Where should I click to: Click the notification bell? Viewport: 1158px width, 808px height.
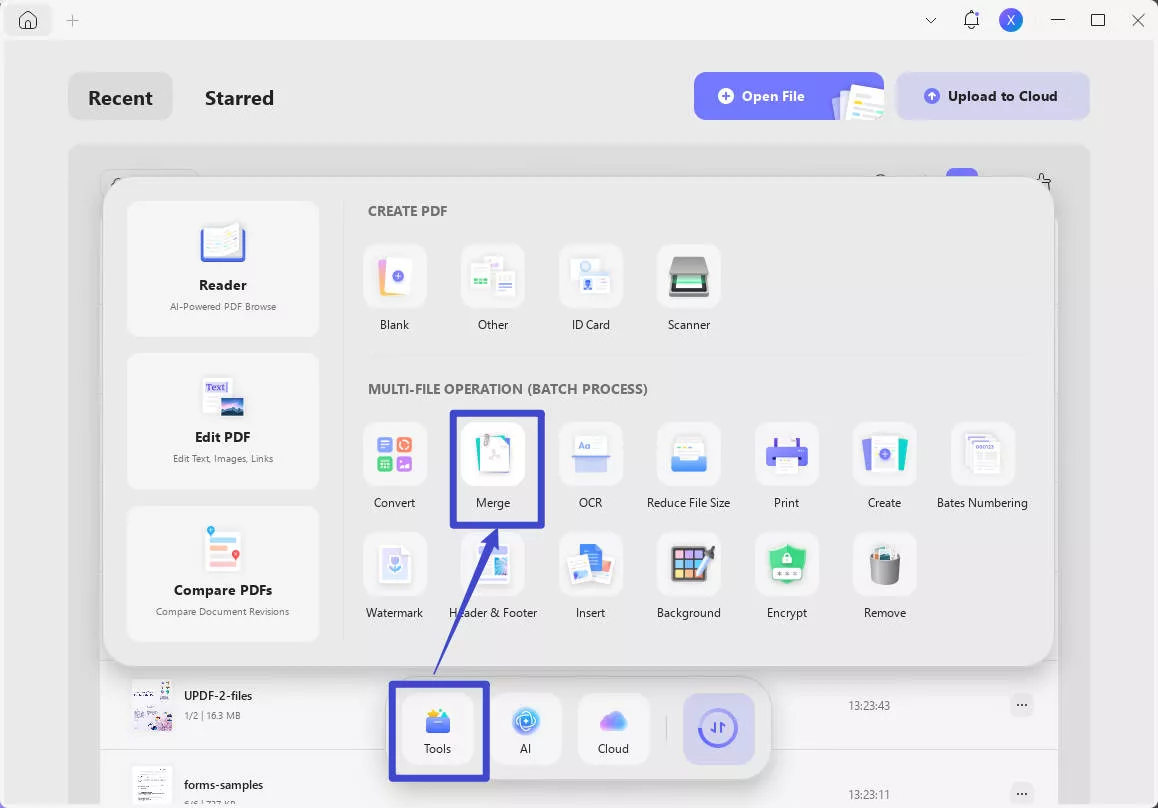[x=970, y=19]
